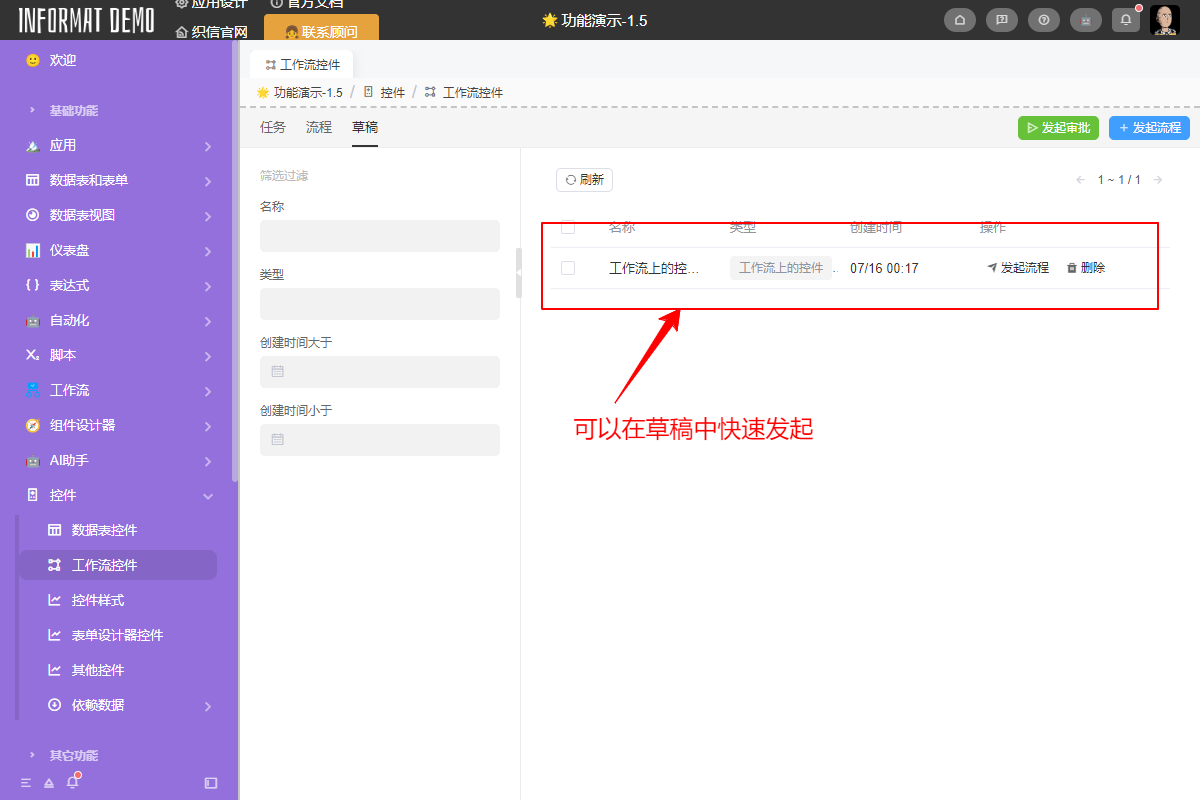The width and height of the screenshot is (1200, 800).
Task: Toggle the select-all checkbox in list header
Action: point(568,227)
